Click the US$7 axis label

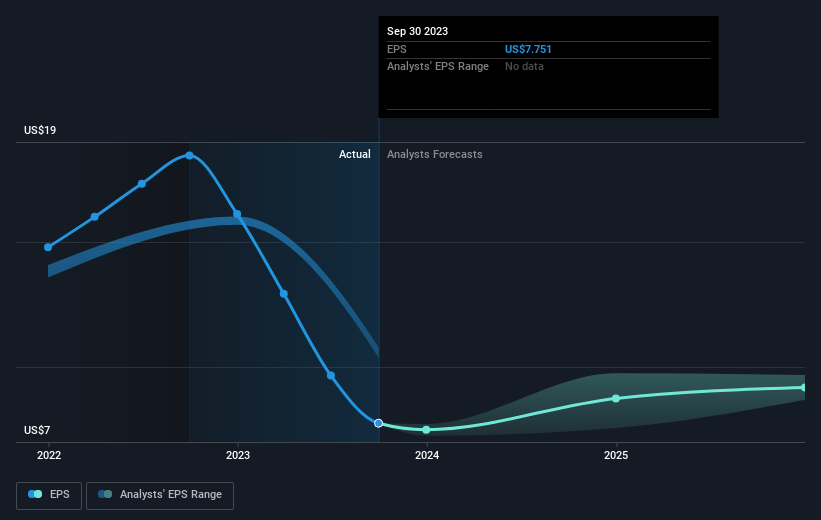pos(37,430)
